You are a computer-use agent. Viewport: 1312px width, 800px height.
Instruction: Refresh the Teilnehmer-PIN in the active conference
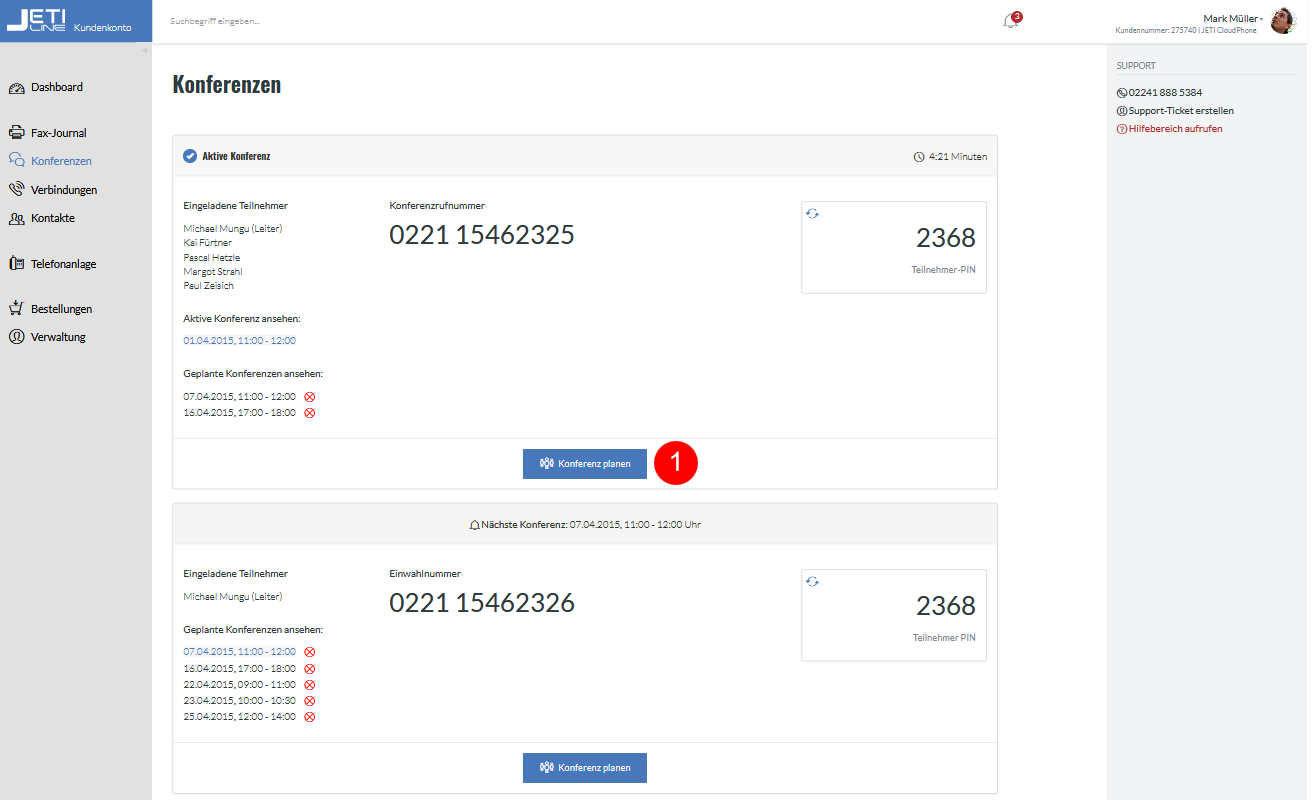[812, 214]
